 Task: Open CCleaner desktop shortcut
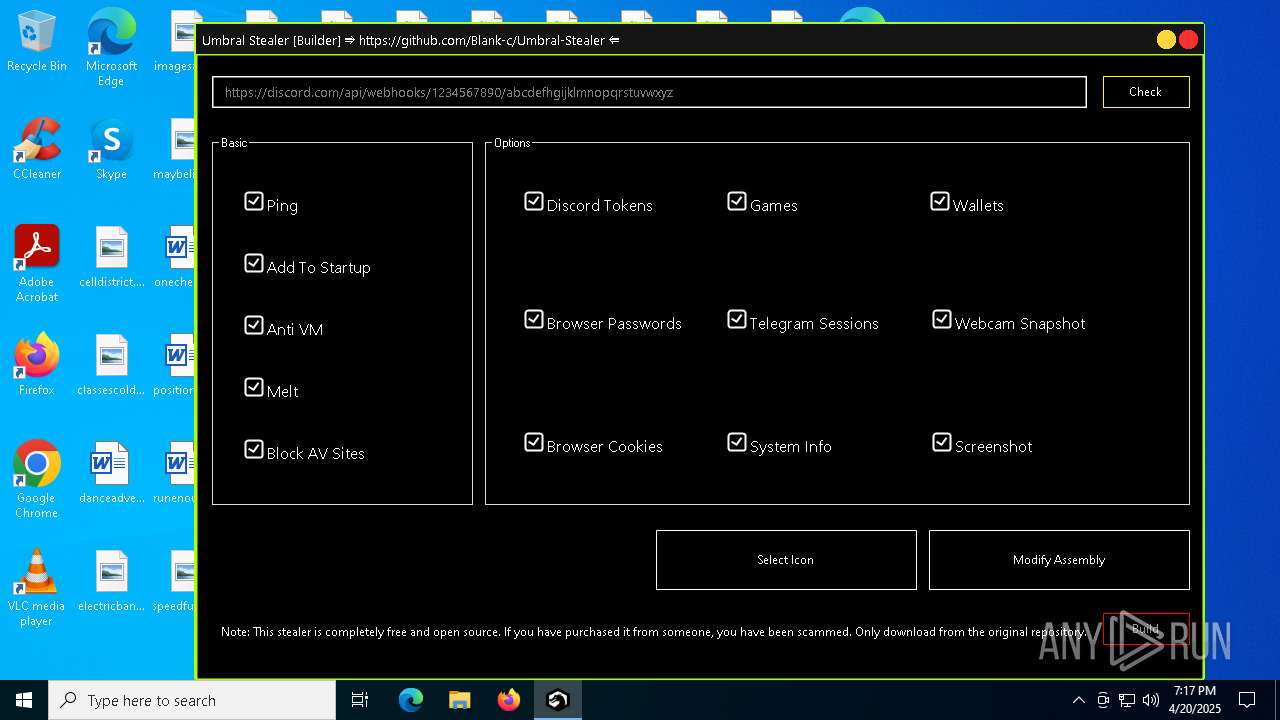[x=37, y=150]
